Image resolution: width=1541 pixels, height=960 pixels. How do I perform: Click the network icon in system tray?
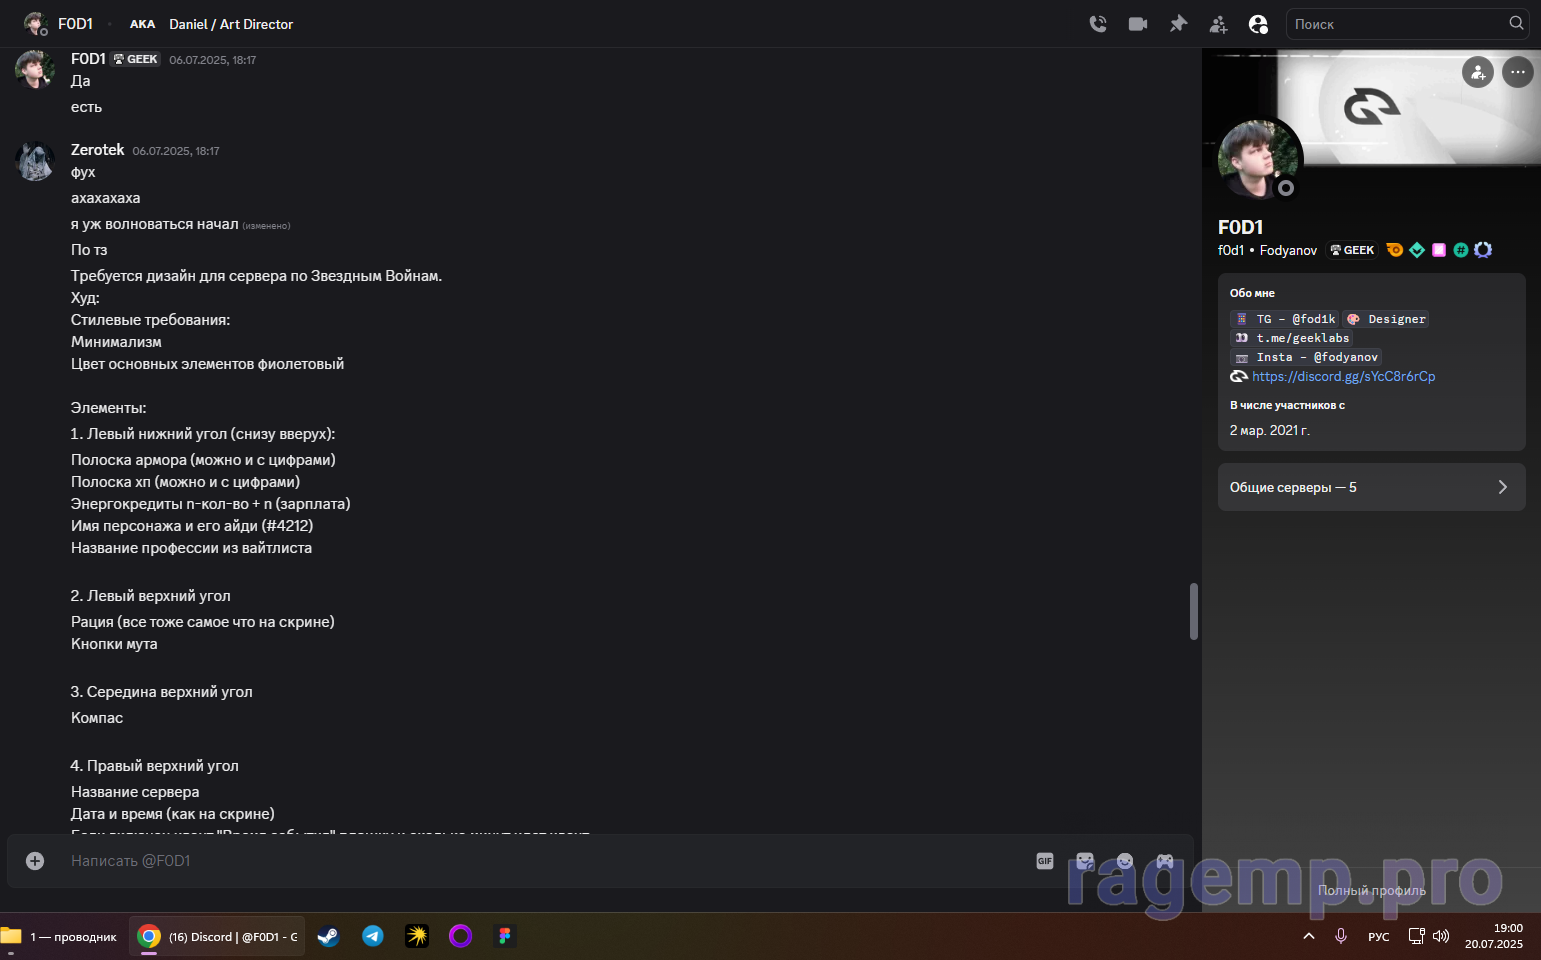point(1416,937)
